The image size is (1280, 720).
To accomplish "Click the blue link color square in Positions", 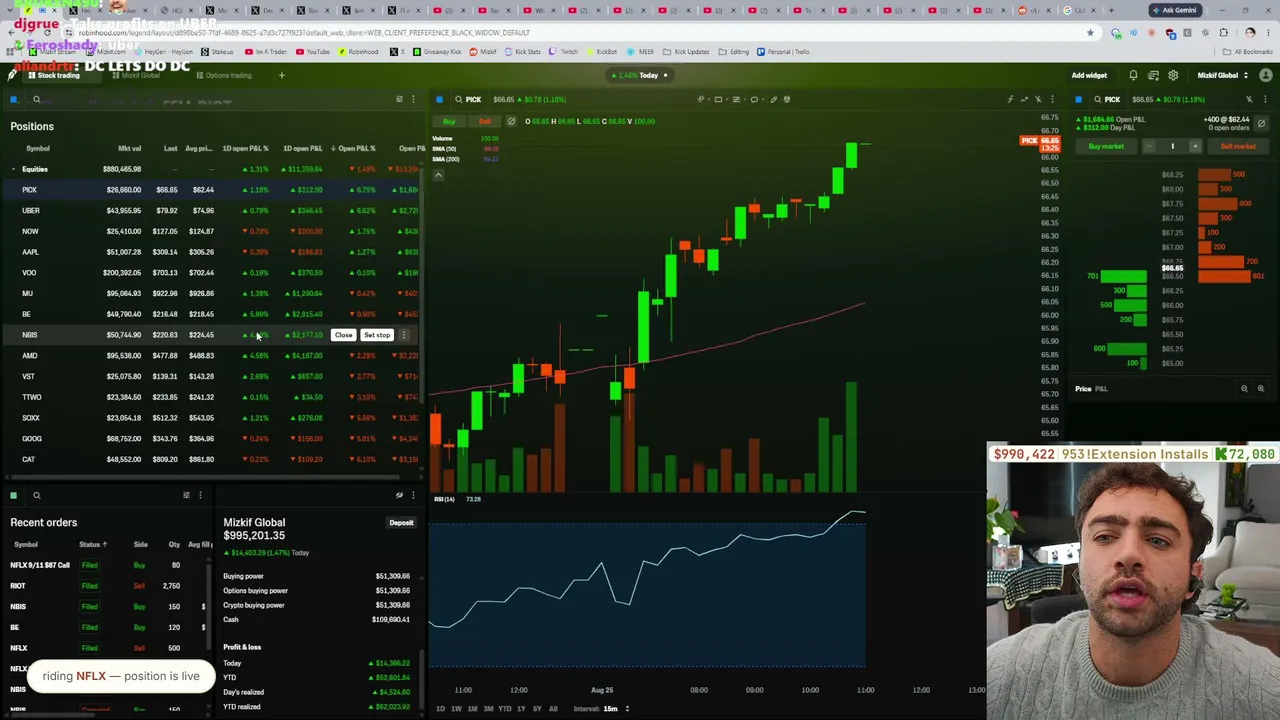I will (x=13, y=100).
